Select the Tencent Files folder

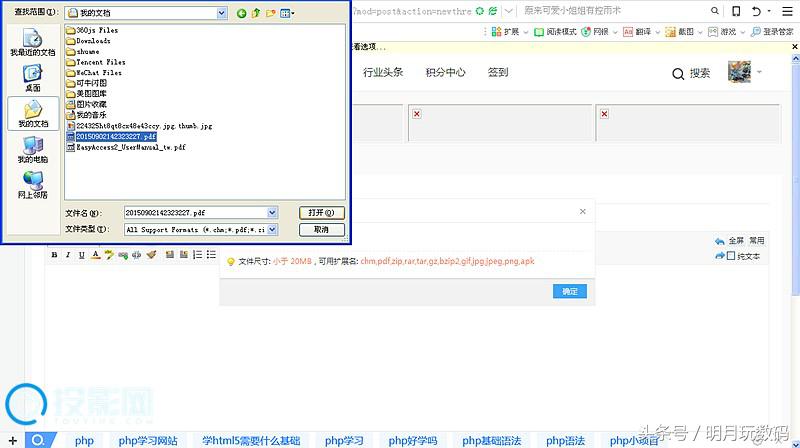(x=96, y=62)
